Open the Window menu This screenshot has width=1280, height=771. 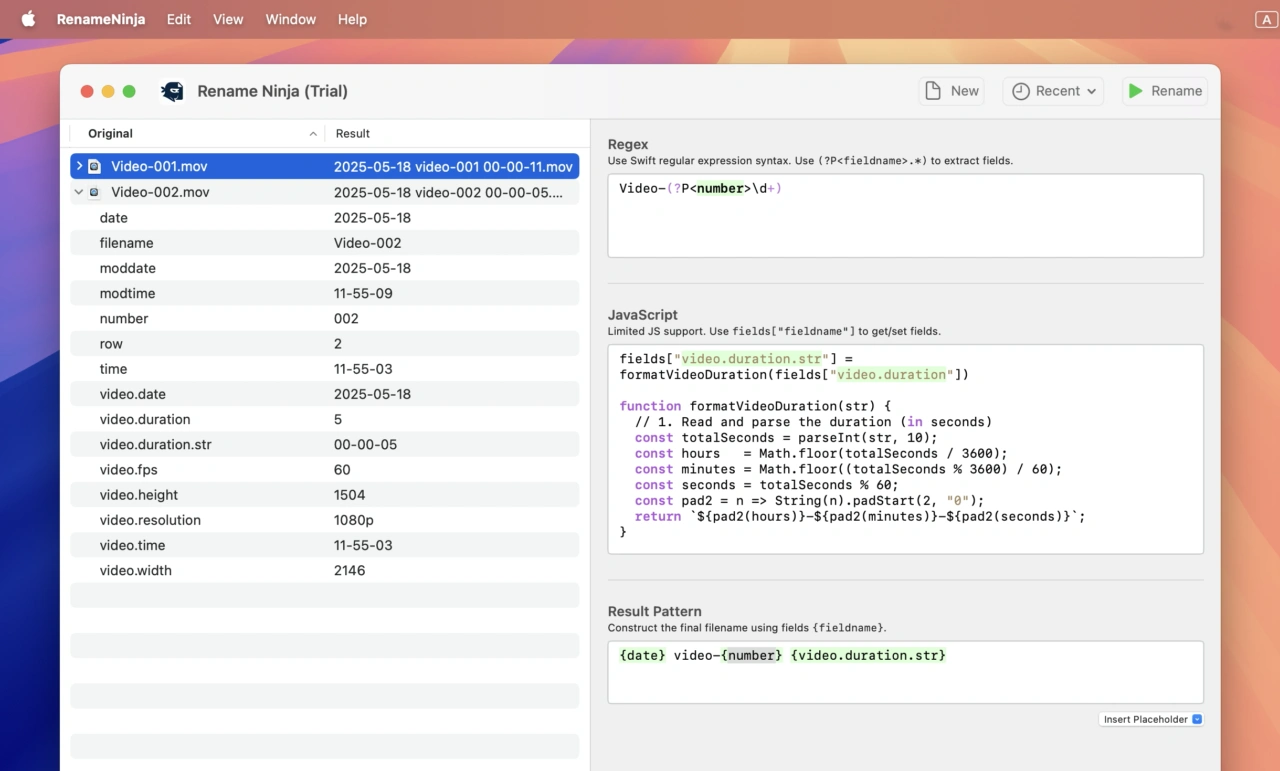[x=291, y=19]
